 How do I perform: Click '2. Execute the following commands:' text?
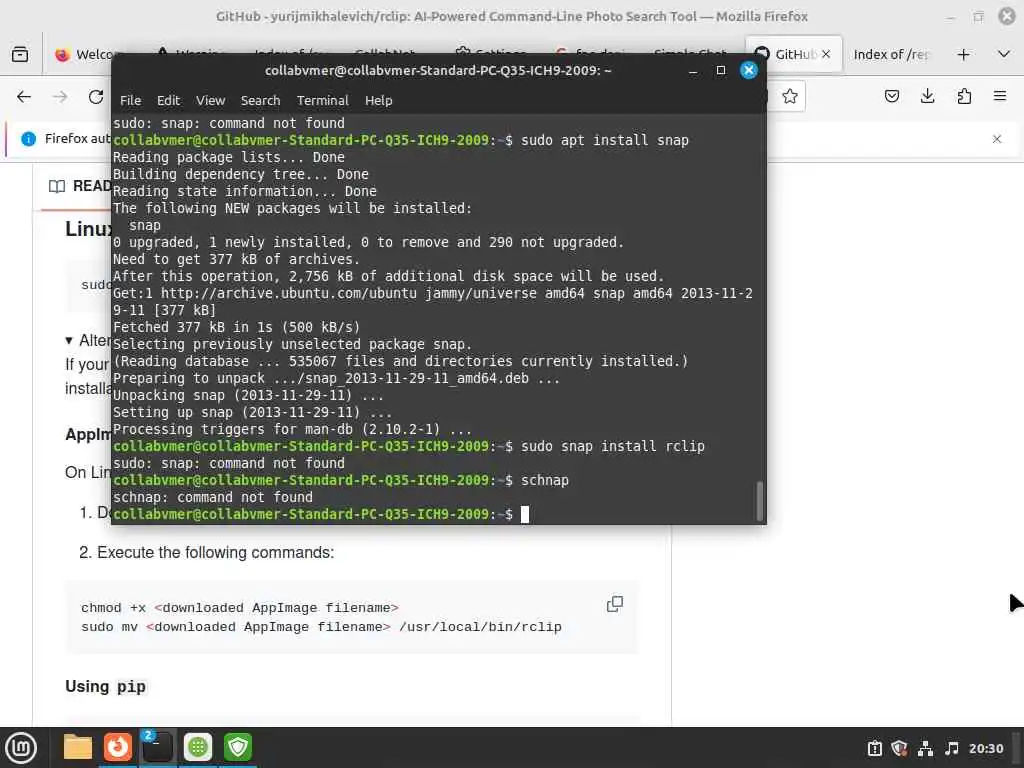[206, 552]
